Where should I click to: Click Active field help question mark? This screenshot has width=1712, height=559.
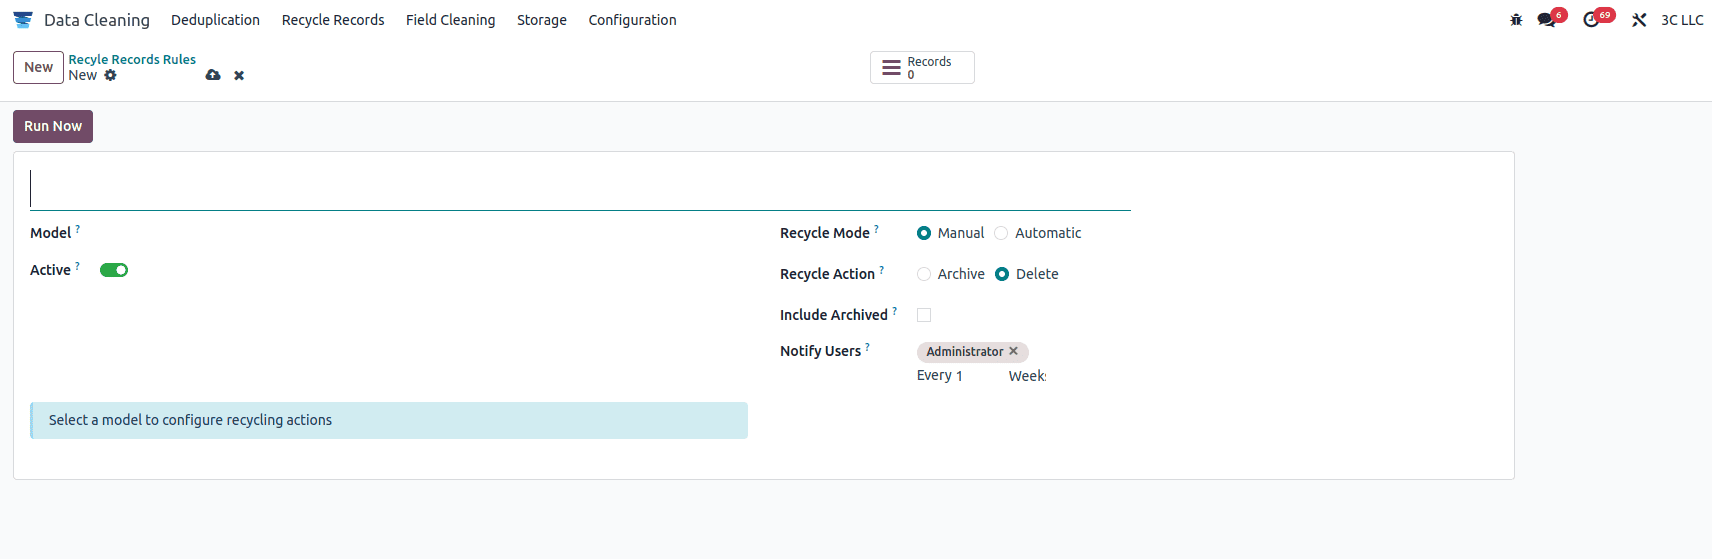coord(78,266)
